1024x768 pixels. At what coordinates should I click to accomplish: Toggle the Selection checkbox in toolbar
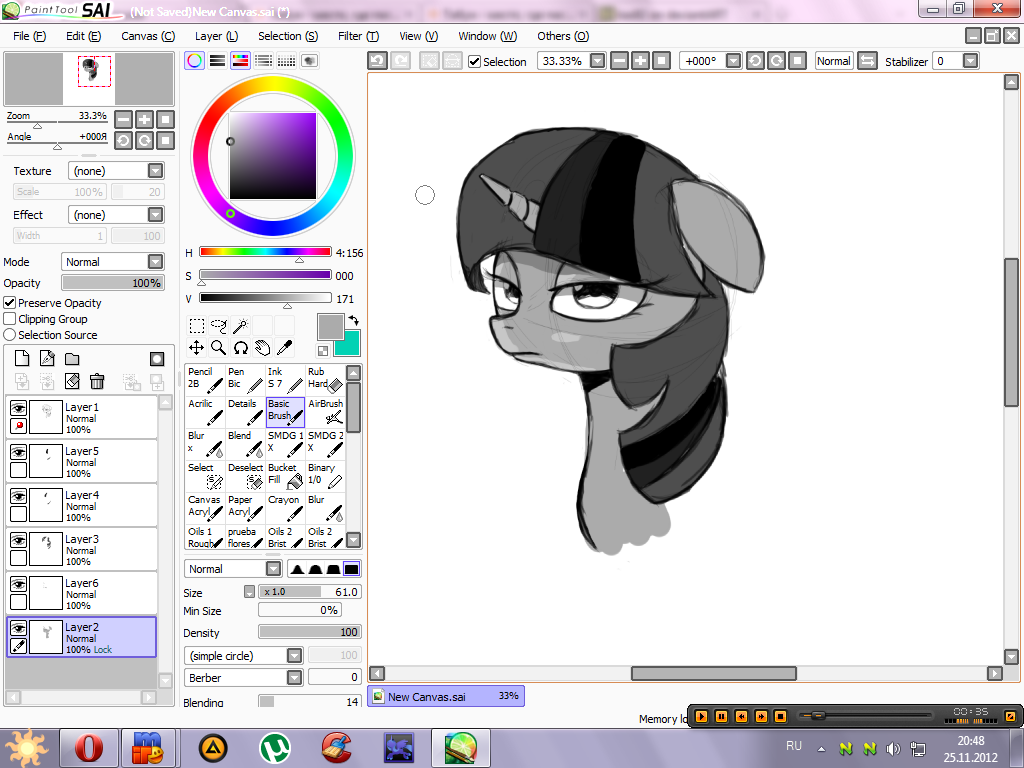[x=475, y=62]
